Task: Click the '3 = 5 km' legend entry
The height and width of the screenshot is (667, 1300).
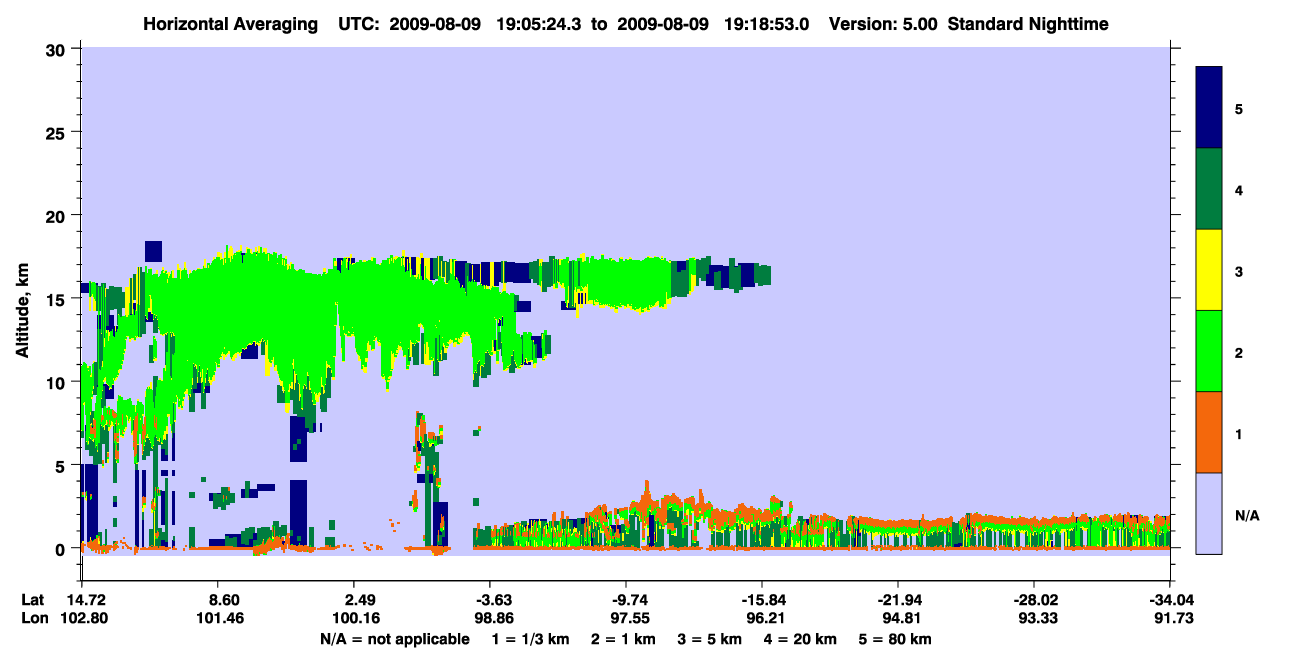Action: 710,639
